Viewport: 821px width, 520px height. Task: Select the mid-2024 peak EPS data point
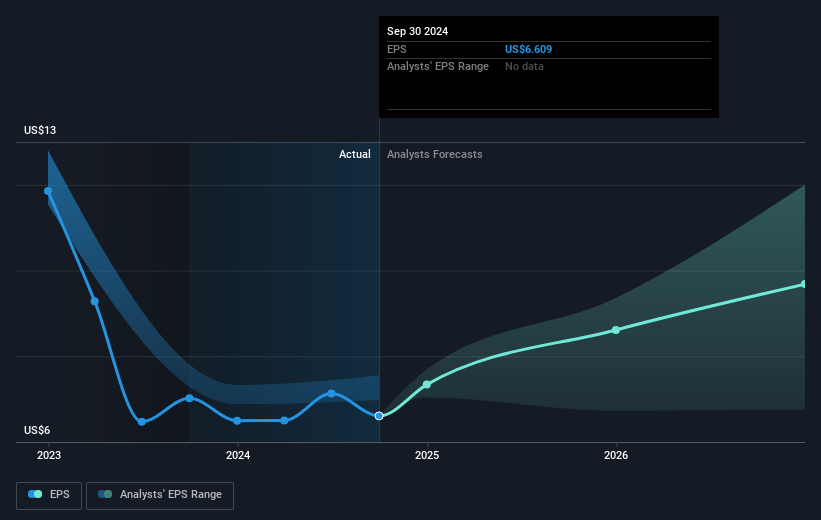[x=331, y=393]
